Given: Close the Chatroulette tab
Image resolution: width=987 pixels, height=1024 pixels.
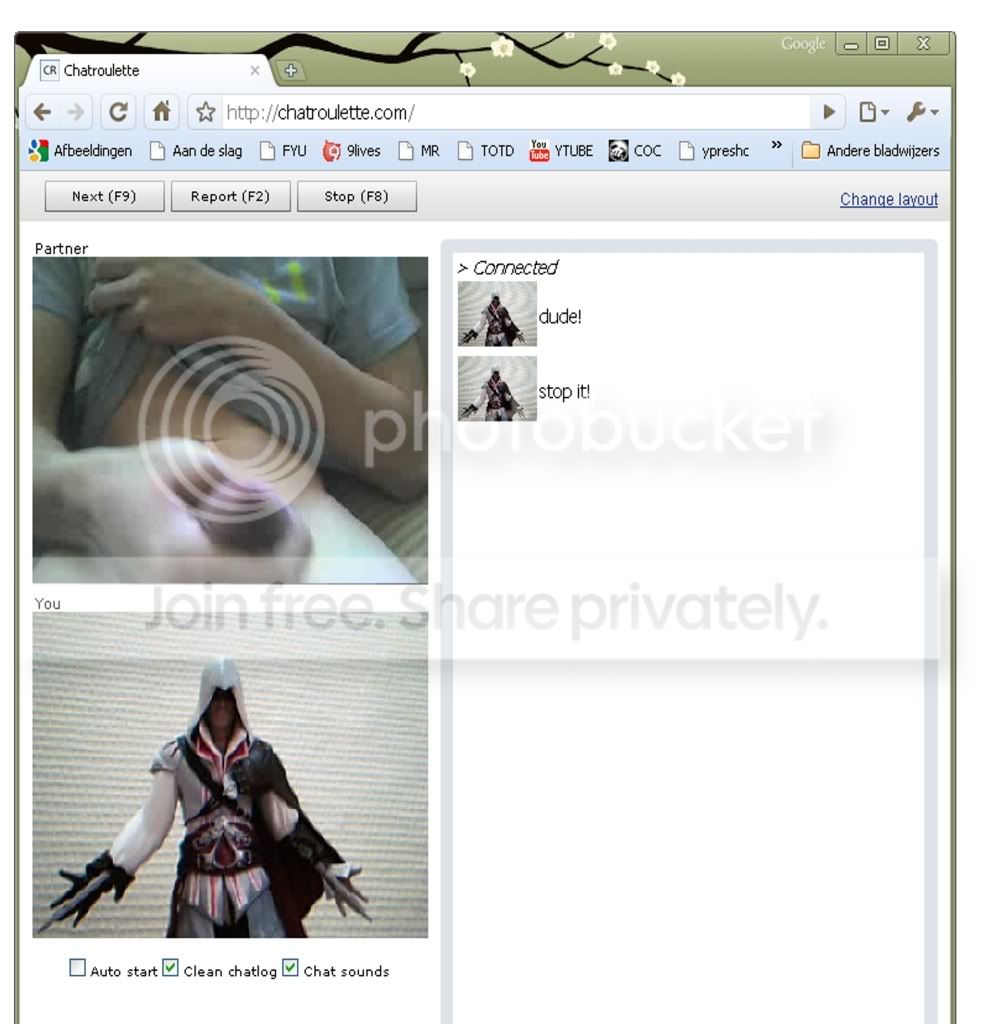Looking at the screenshot, I should coord(255,71).
